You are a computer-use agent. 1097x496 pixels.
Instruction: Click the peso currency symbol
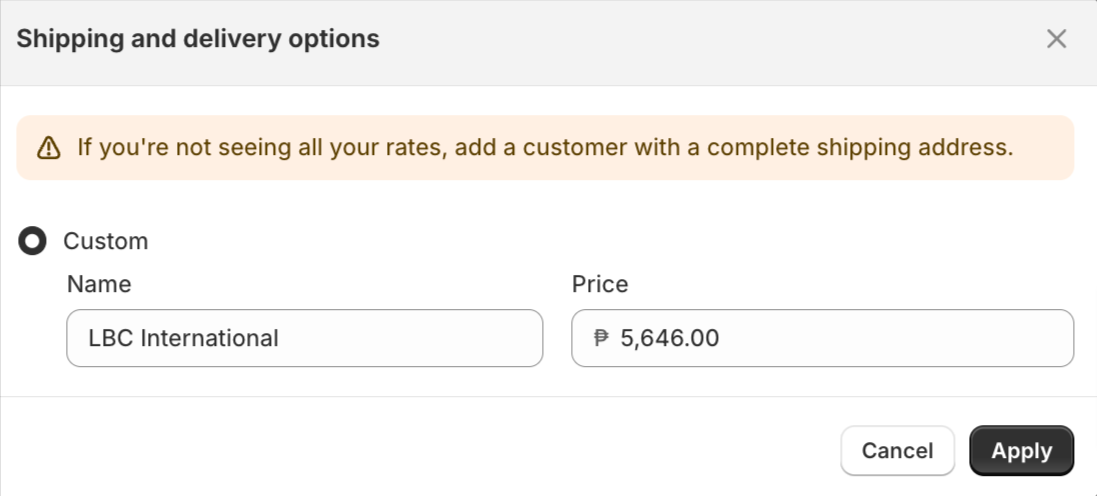pos(601,338)
